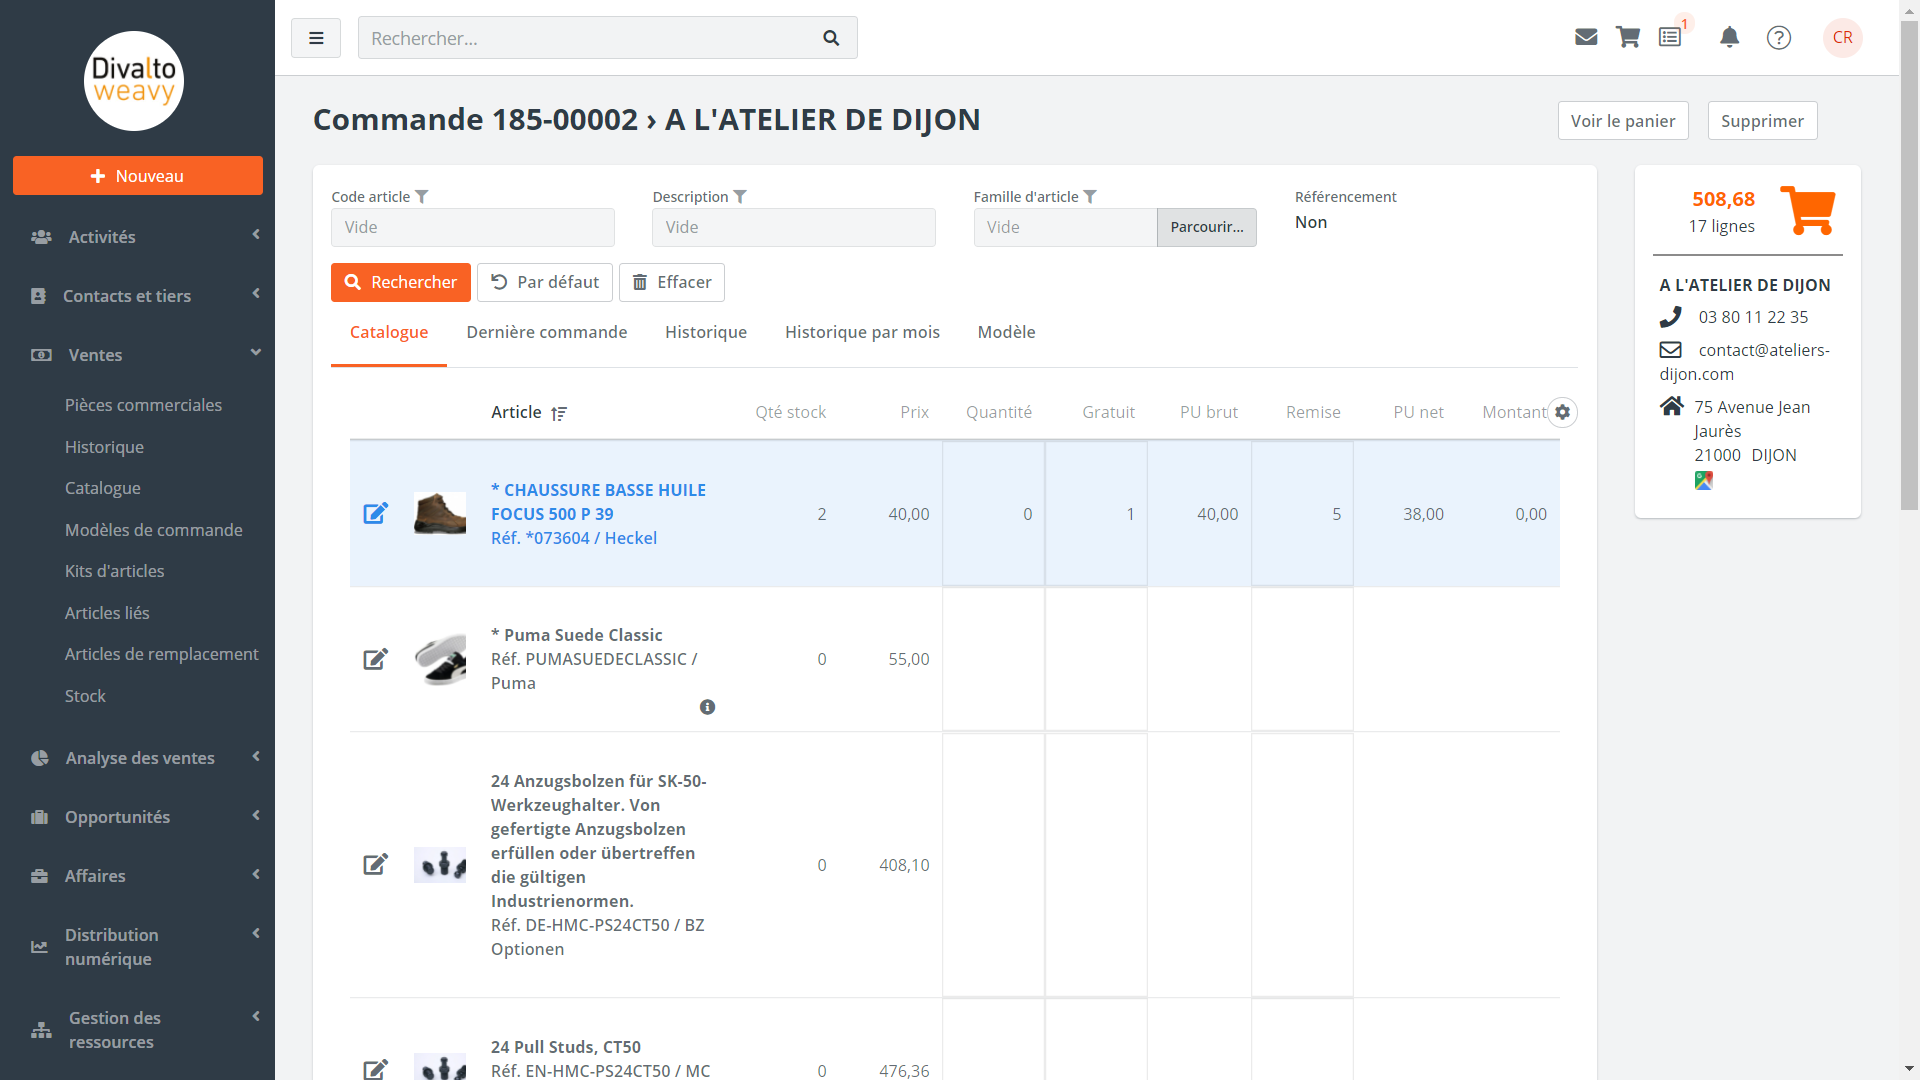This screenshot has width=1920, height=1080.
Task: Click the help question mark icon
Action: [1778, 37]
